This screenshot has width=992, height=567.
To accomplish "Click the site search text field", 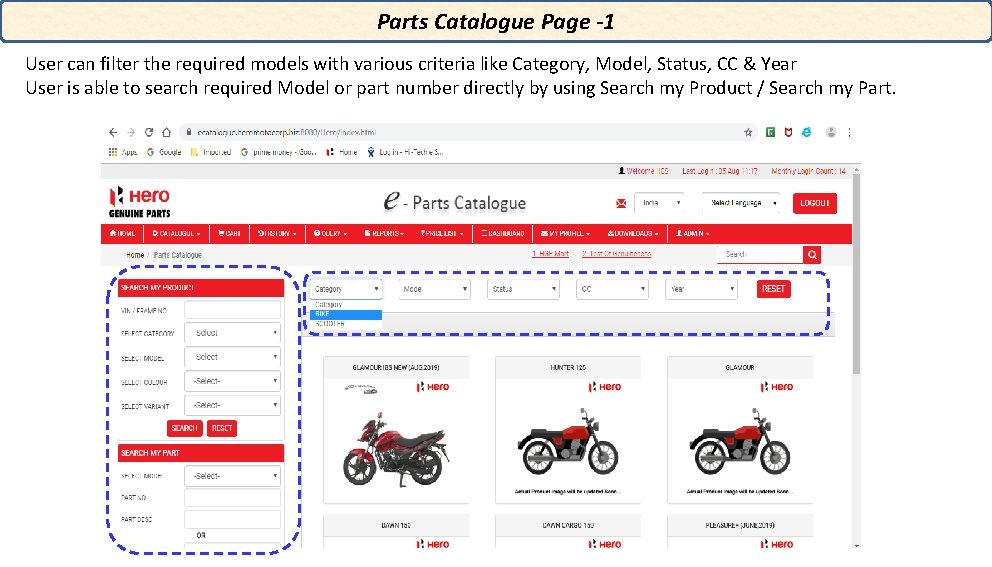I will click(760, 254).
